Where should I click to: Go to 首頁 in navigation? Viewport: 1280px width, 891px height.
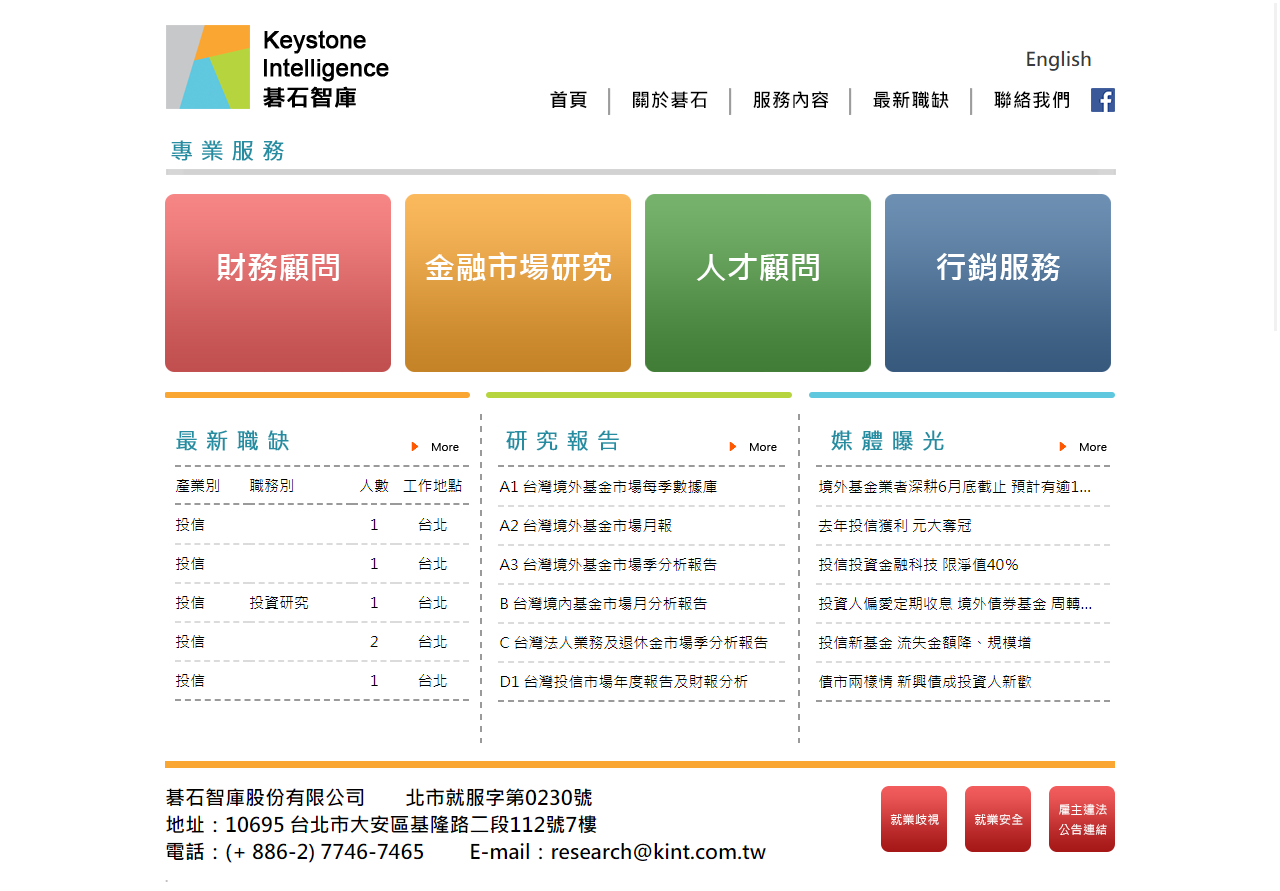coord(568,100)
